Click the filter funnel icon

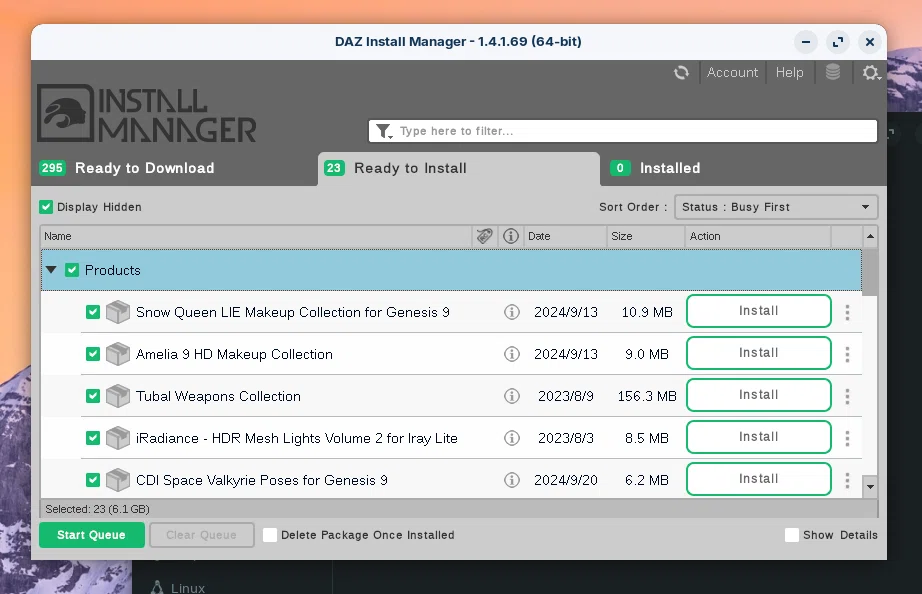tap(384, 131)
